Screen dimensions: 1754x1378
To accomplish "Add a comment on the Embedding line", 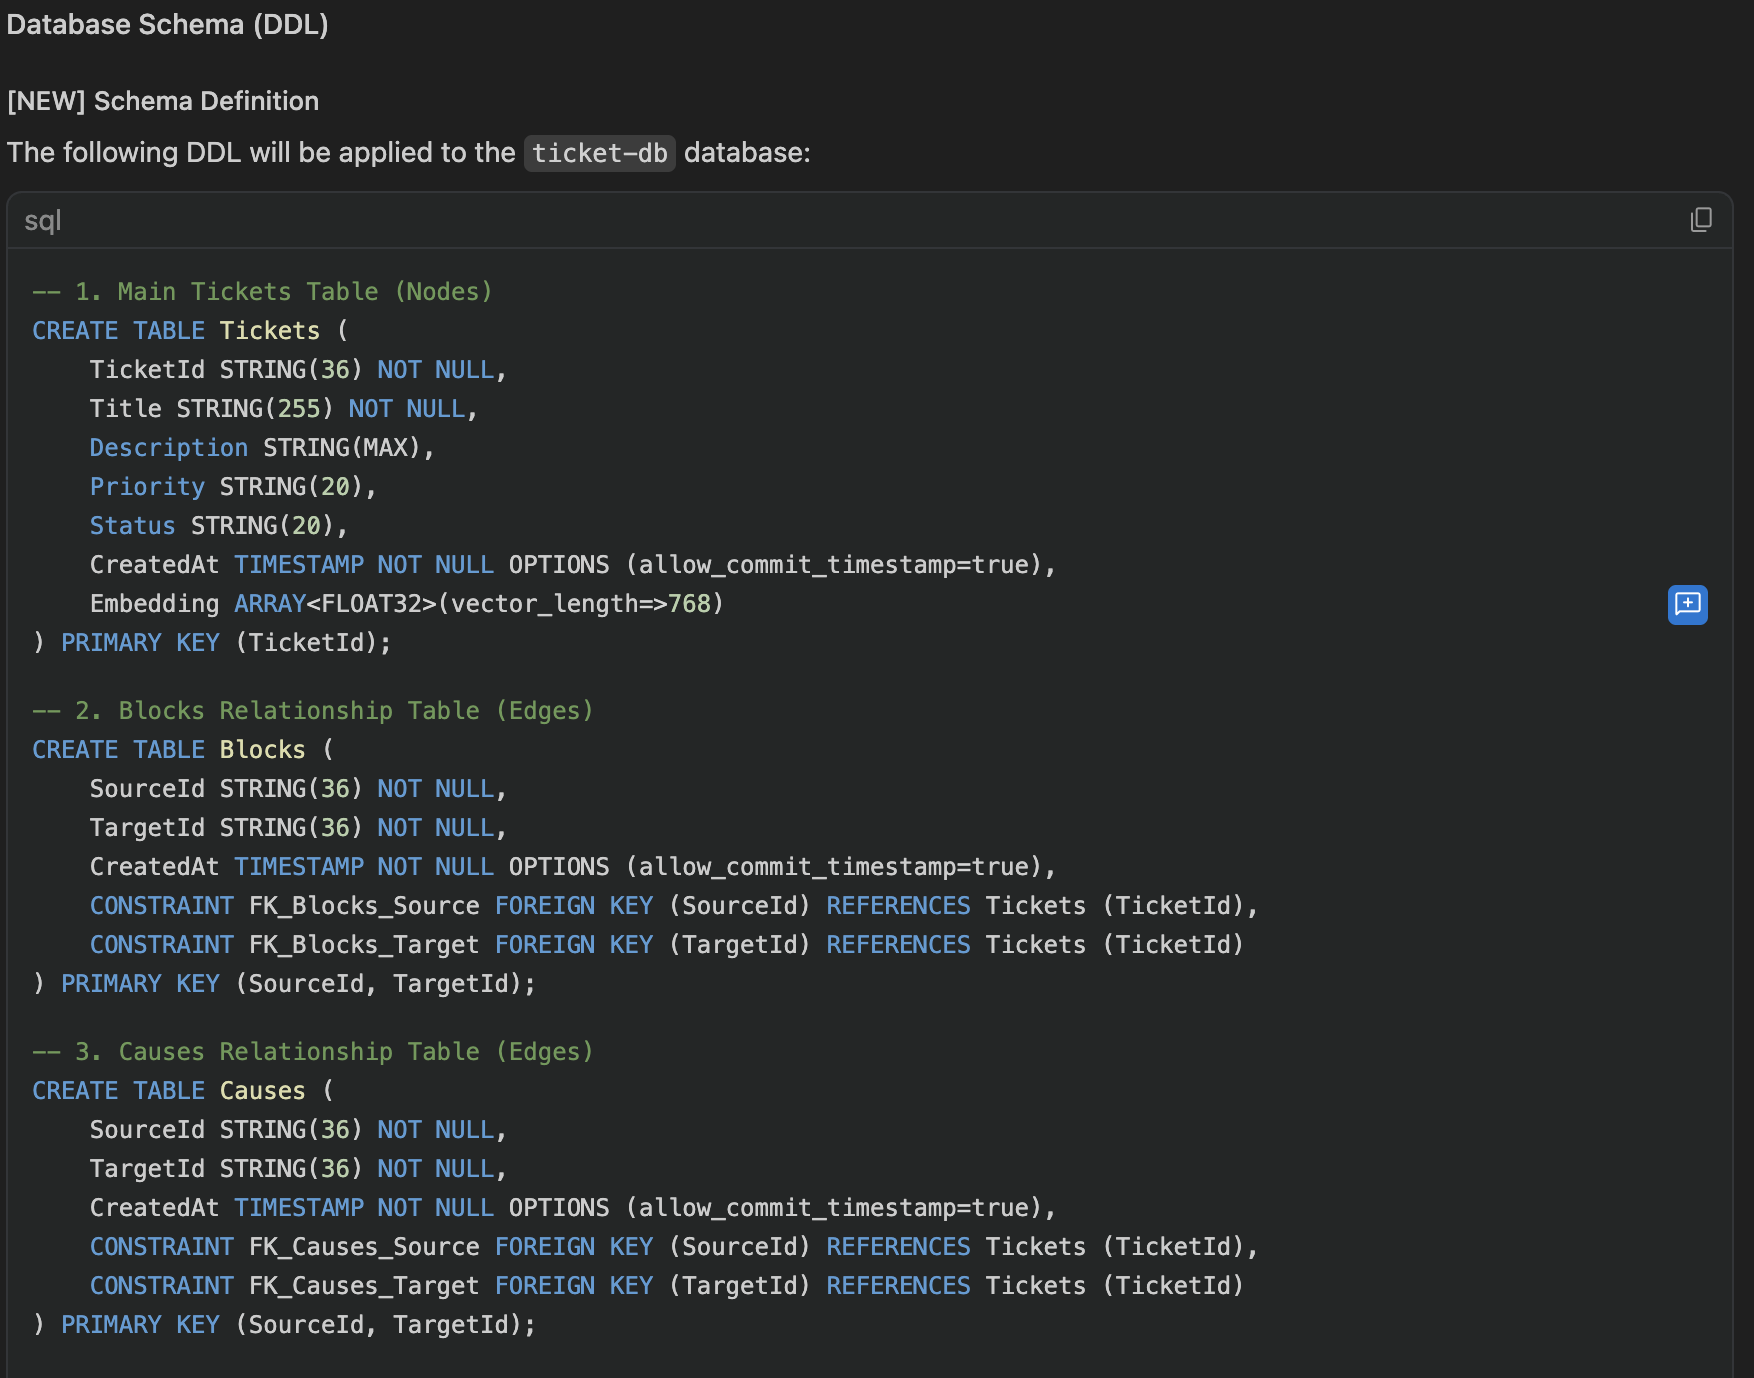I will pos(1687,604).
